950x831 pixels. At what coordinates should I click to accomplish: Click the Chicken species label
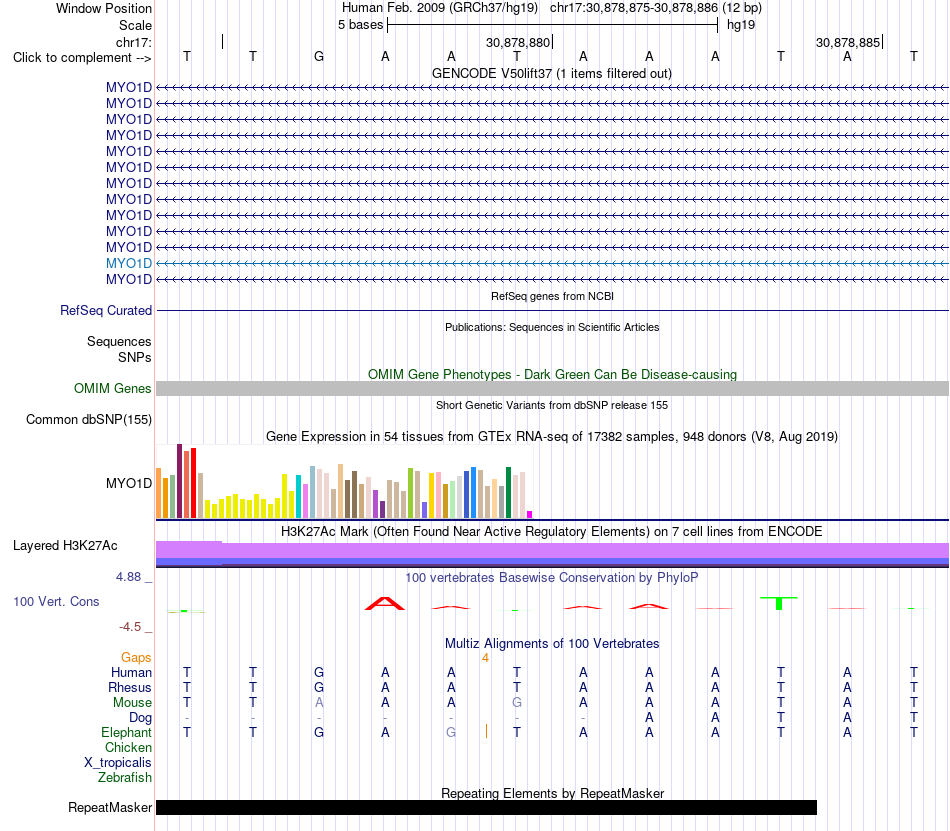point(128,747)
